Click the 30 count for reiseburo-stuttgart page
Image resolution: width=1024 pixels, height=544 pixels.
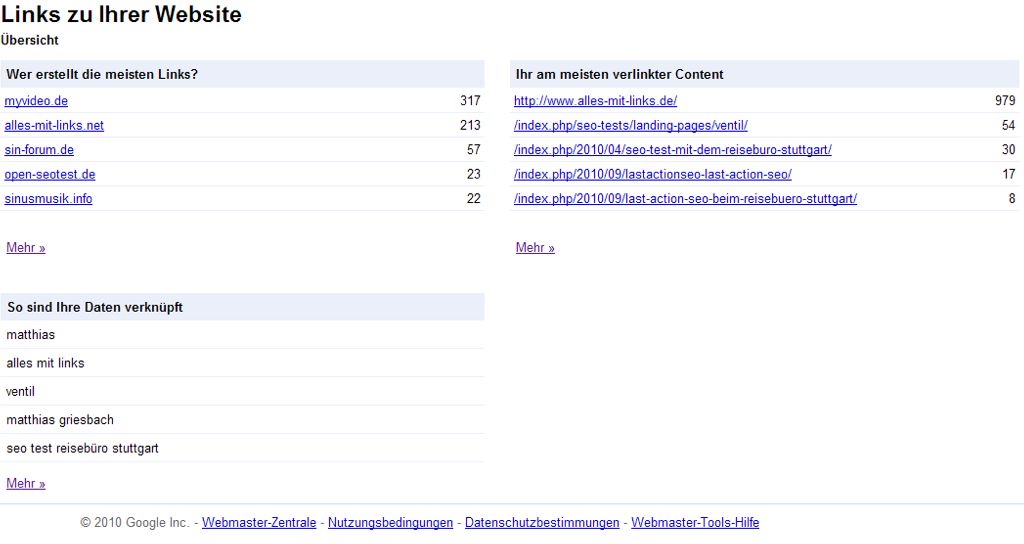click(x=1009, y=150)
